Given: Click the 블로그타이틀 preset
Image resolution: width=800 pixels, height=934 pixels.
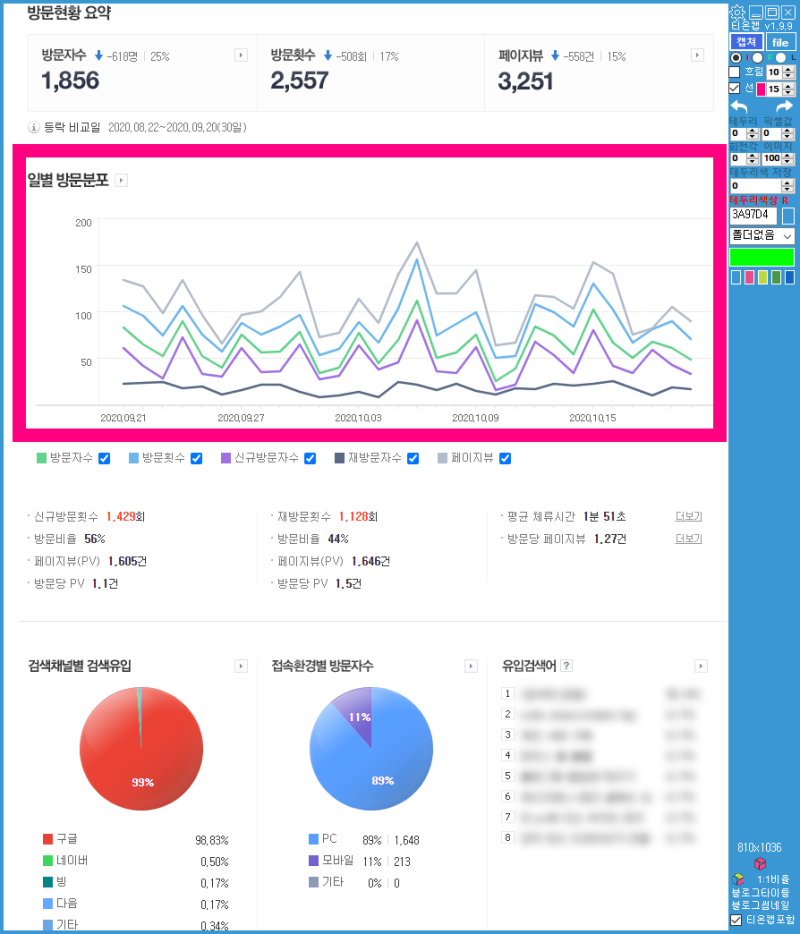Looking at the screenshot, I should (761, 892).
